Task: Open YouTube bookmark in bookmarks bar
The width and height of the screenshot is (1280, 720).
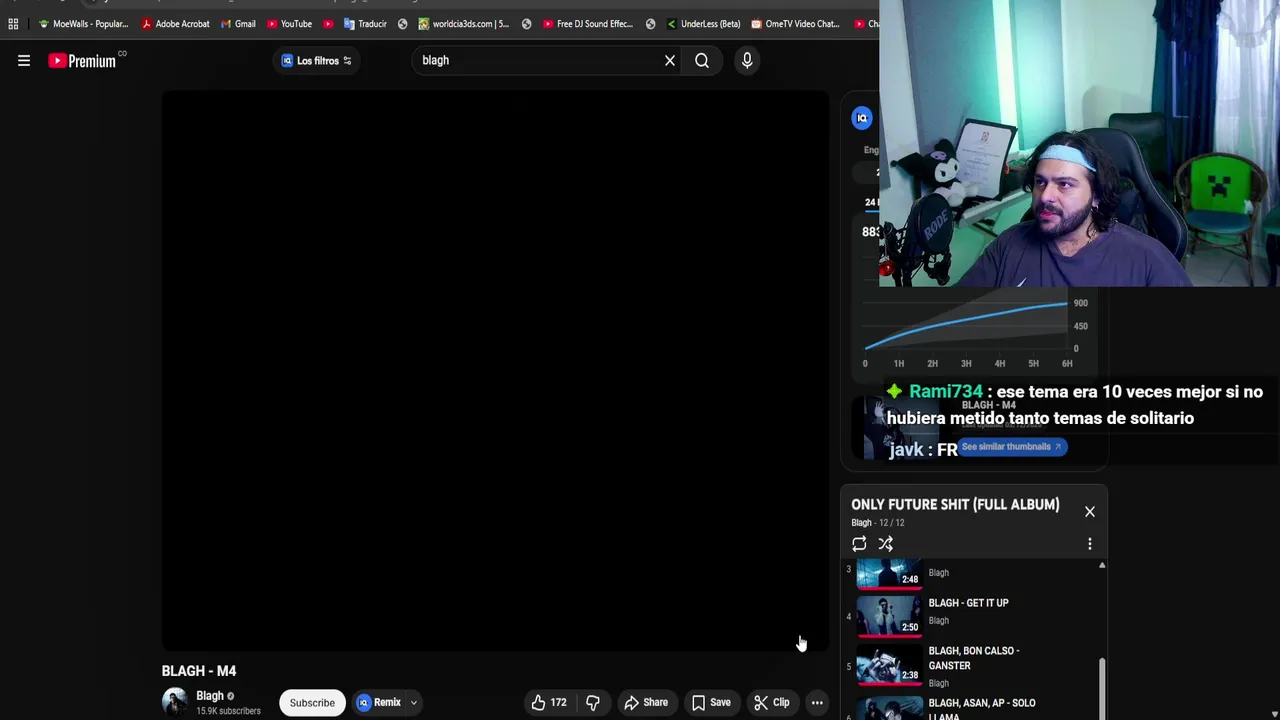Action: tap(289, 24)
